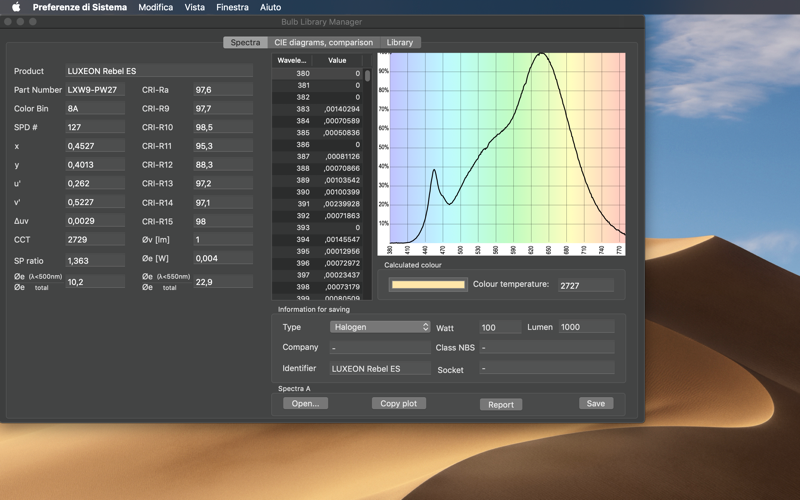The image size is (800, 500).
Task: Save the spectrum with Save button
Action: point(595,404)
